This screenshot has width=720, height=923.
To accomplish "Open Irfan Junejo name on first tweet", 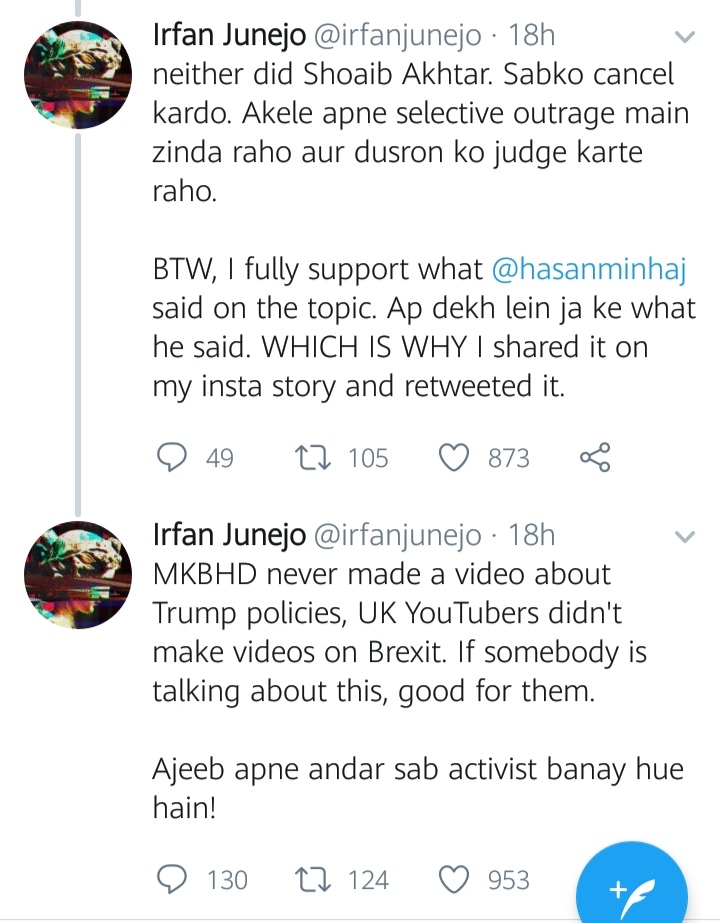I will [x=229, y=35].
